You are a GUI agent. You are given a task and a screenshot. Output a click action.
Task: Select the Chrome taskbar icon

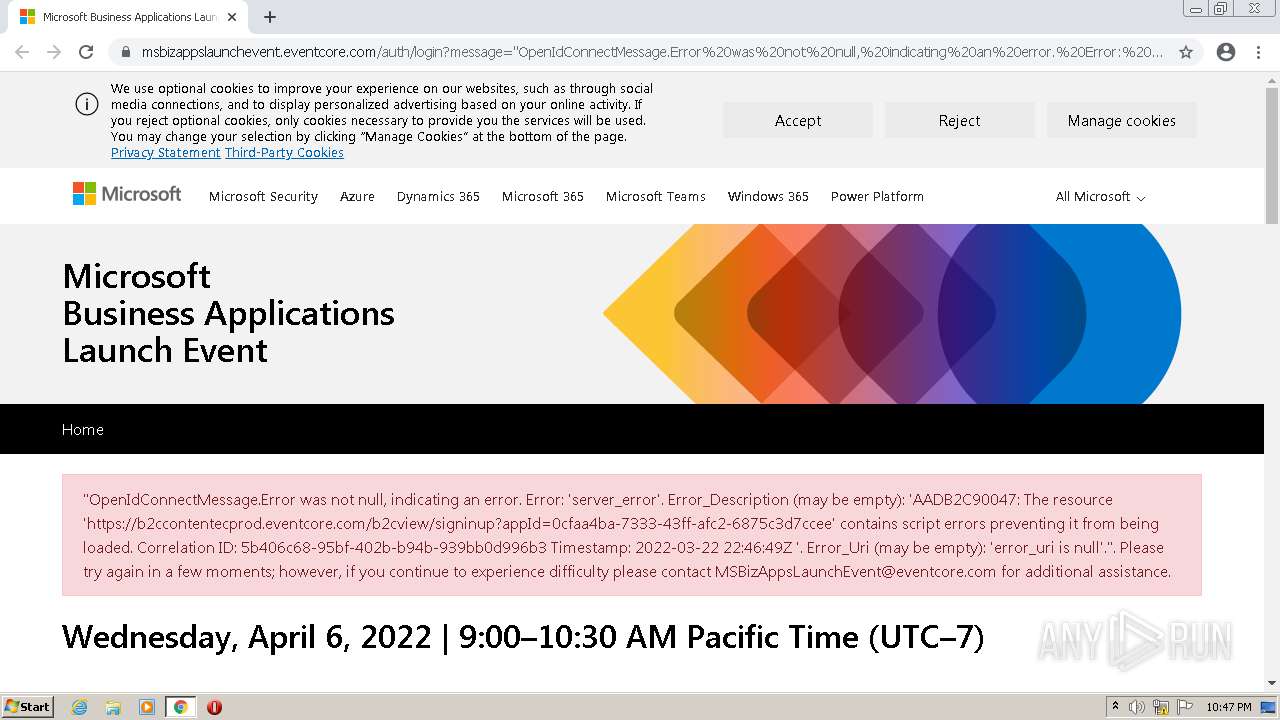[180, 707]
